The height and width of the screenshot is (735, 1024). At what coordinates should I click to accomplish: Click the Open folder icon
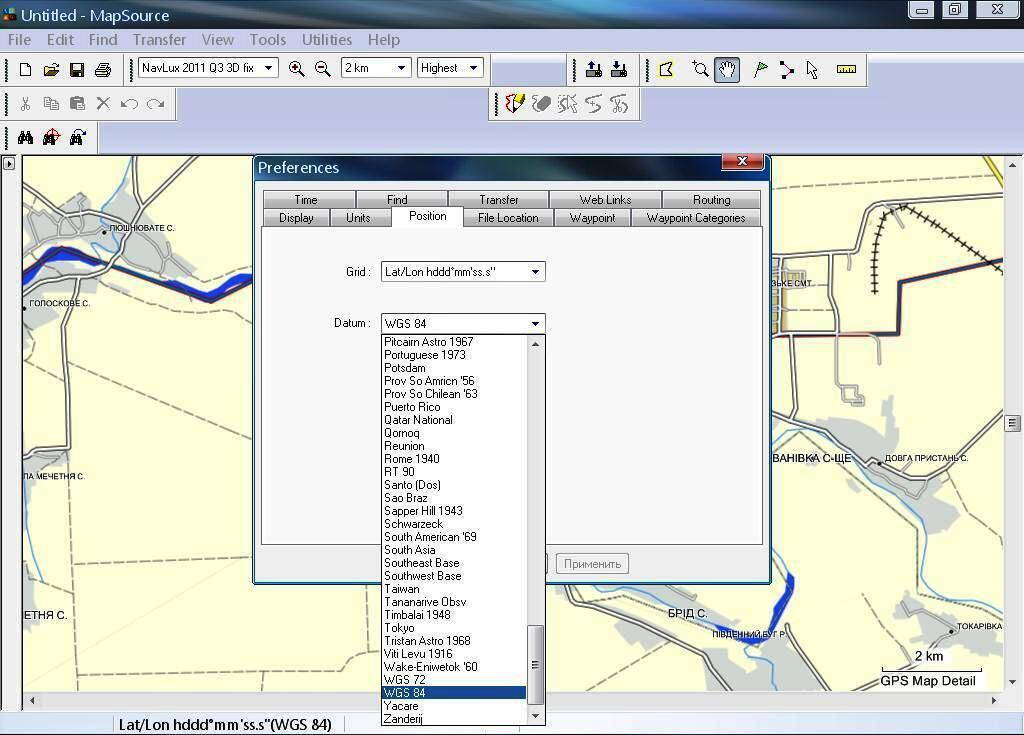[51, 69]
